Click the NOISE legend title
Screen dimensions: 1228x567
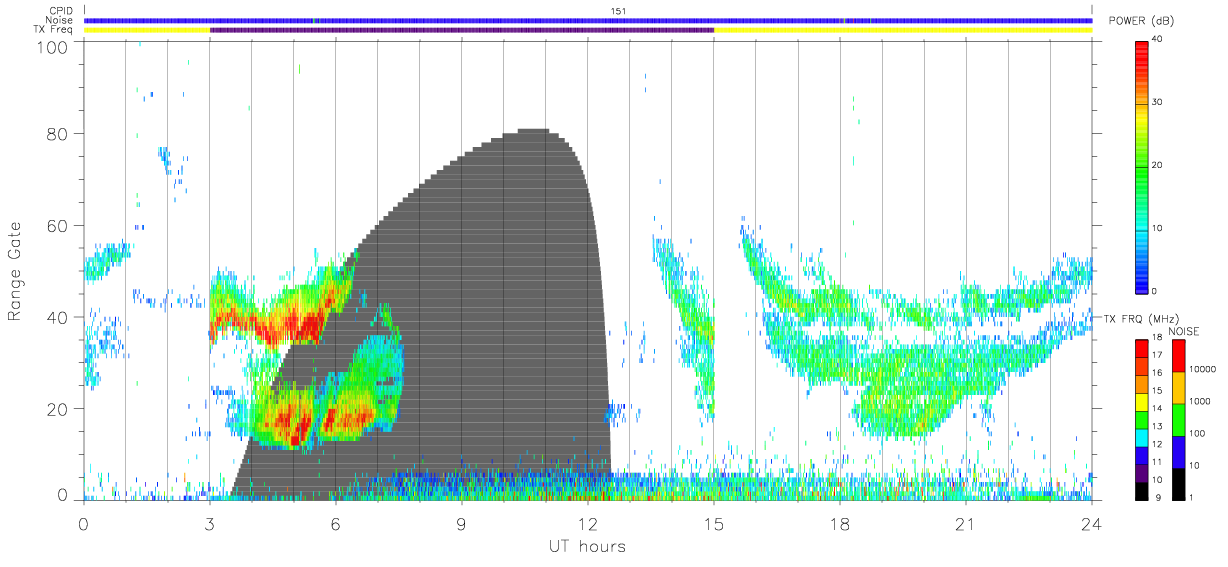(x=1184, y=331)
